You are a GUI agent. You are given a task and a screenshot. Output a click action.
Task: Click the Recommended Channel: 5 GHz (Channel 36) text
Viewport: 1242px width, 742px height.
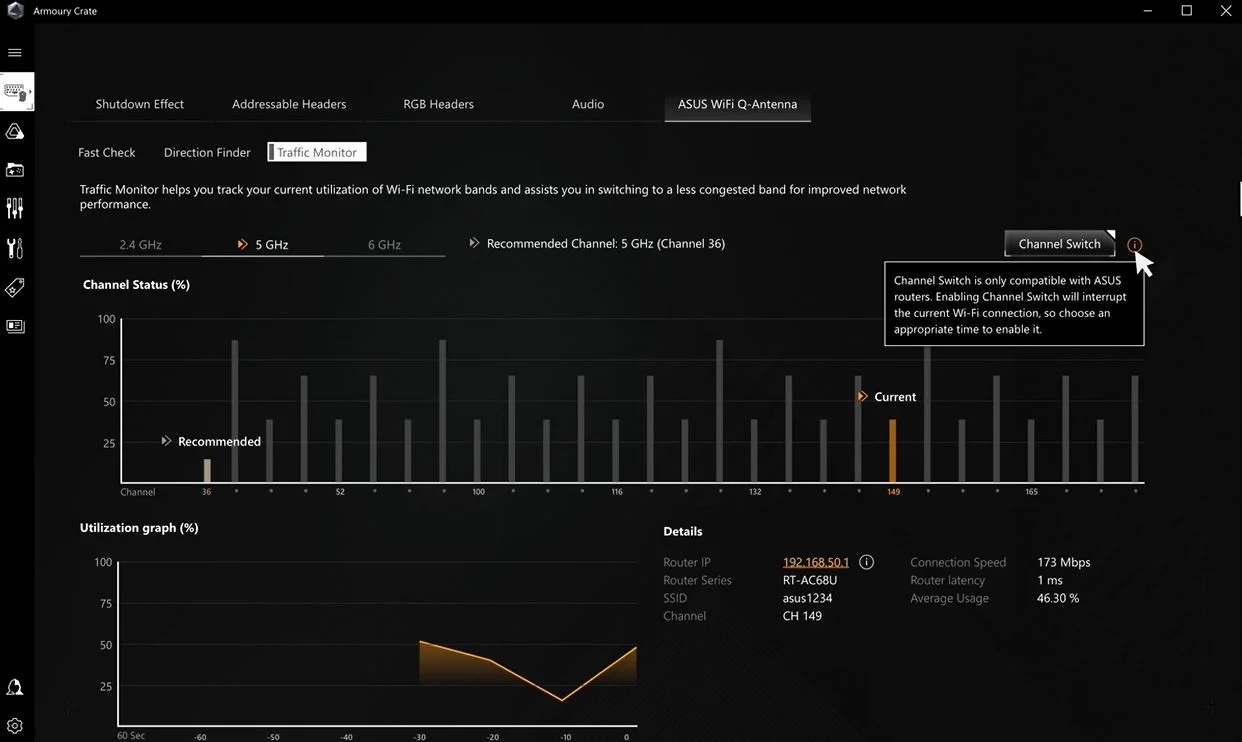(606, 244)
